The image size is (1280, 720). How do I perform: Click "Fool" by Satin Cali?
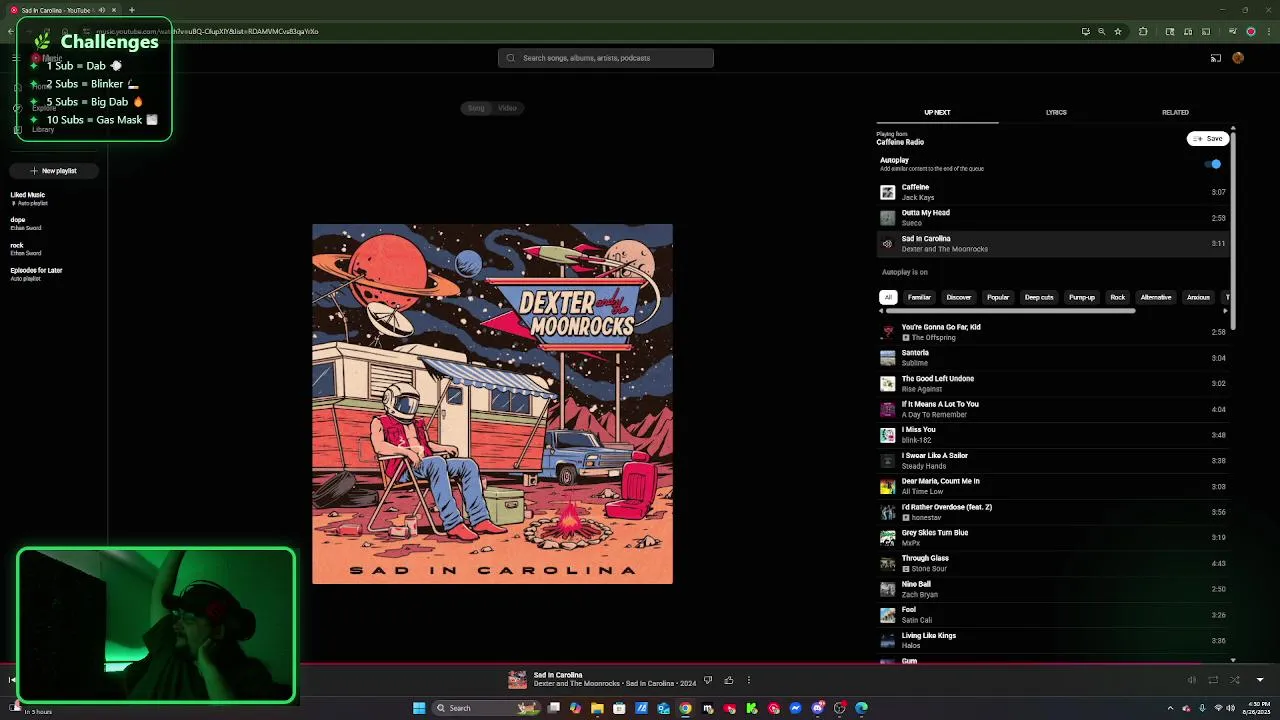click(x=908, y=610)
